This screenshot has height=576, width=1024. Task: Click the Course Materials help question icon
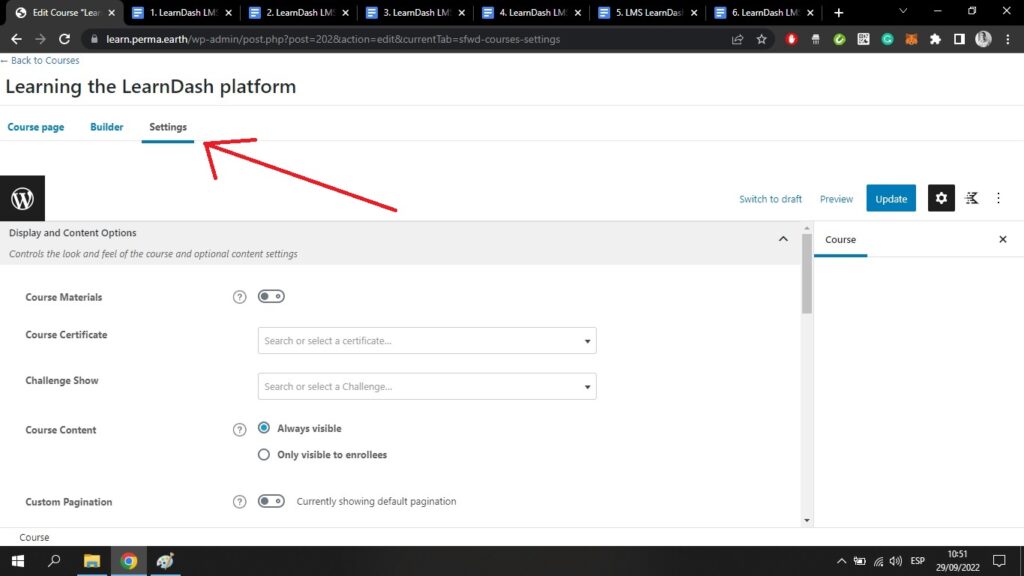tap(239, 297)
